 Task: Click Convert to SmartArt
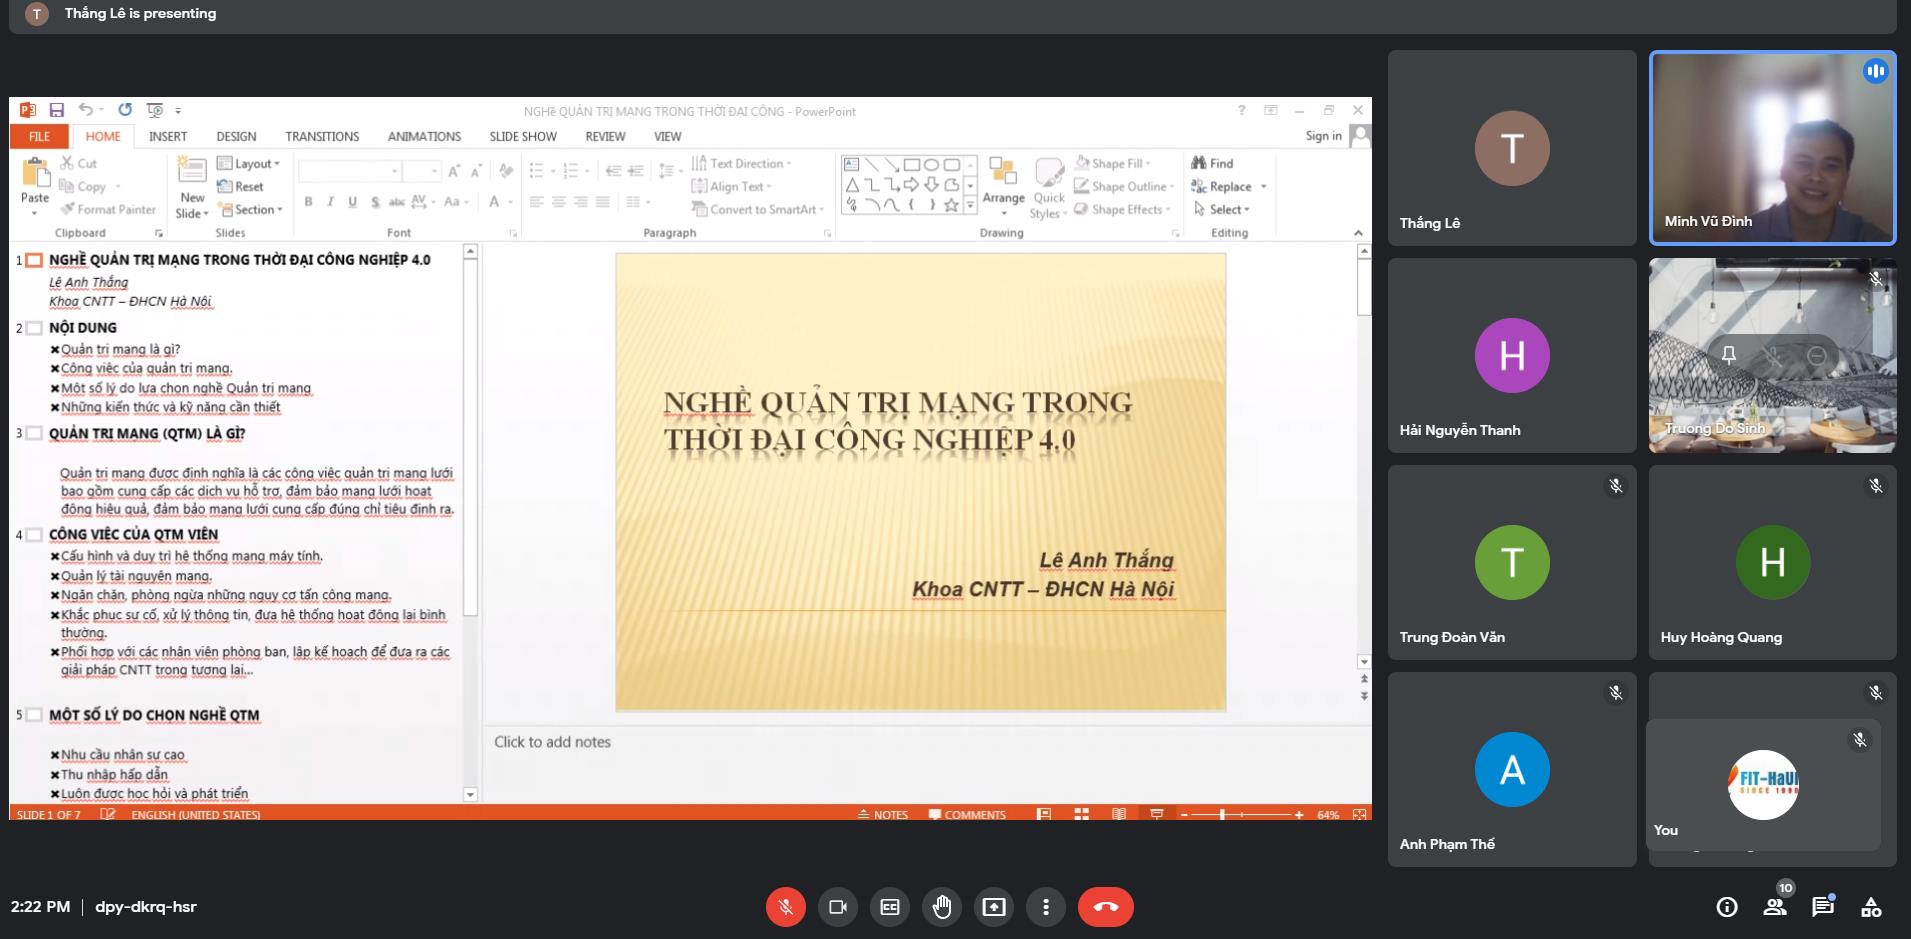pyautogui.click(x=758, y=209)
